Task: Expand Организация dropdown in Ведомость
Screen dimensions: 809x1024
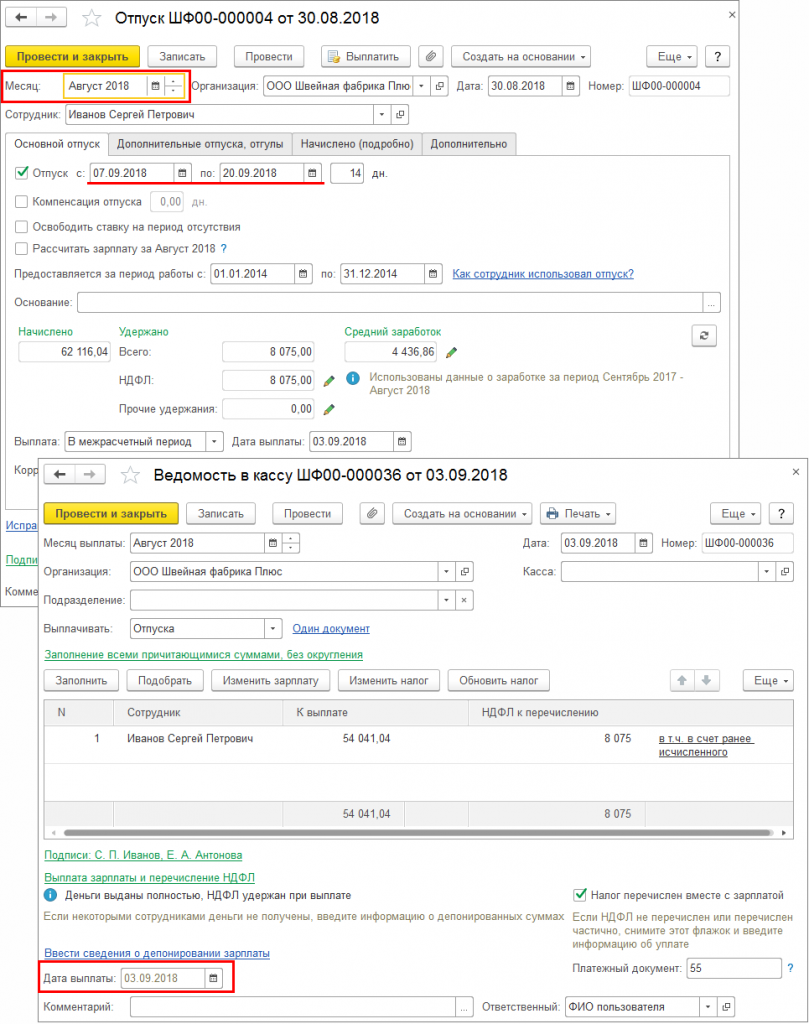Action: pyautogui.click(x=446, y=571)
